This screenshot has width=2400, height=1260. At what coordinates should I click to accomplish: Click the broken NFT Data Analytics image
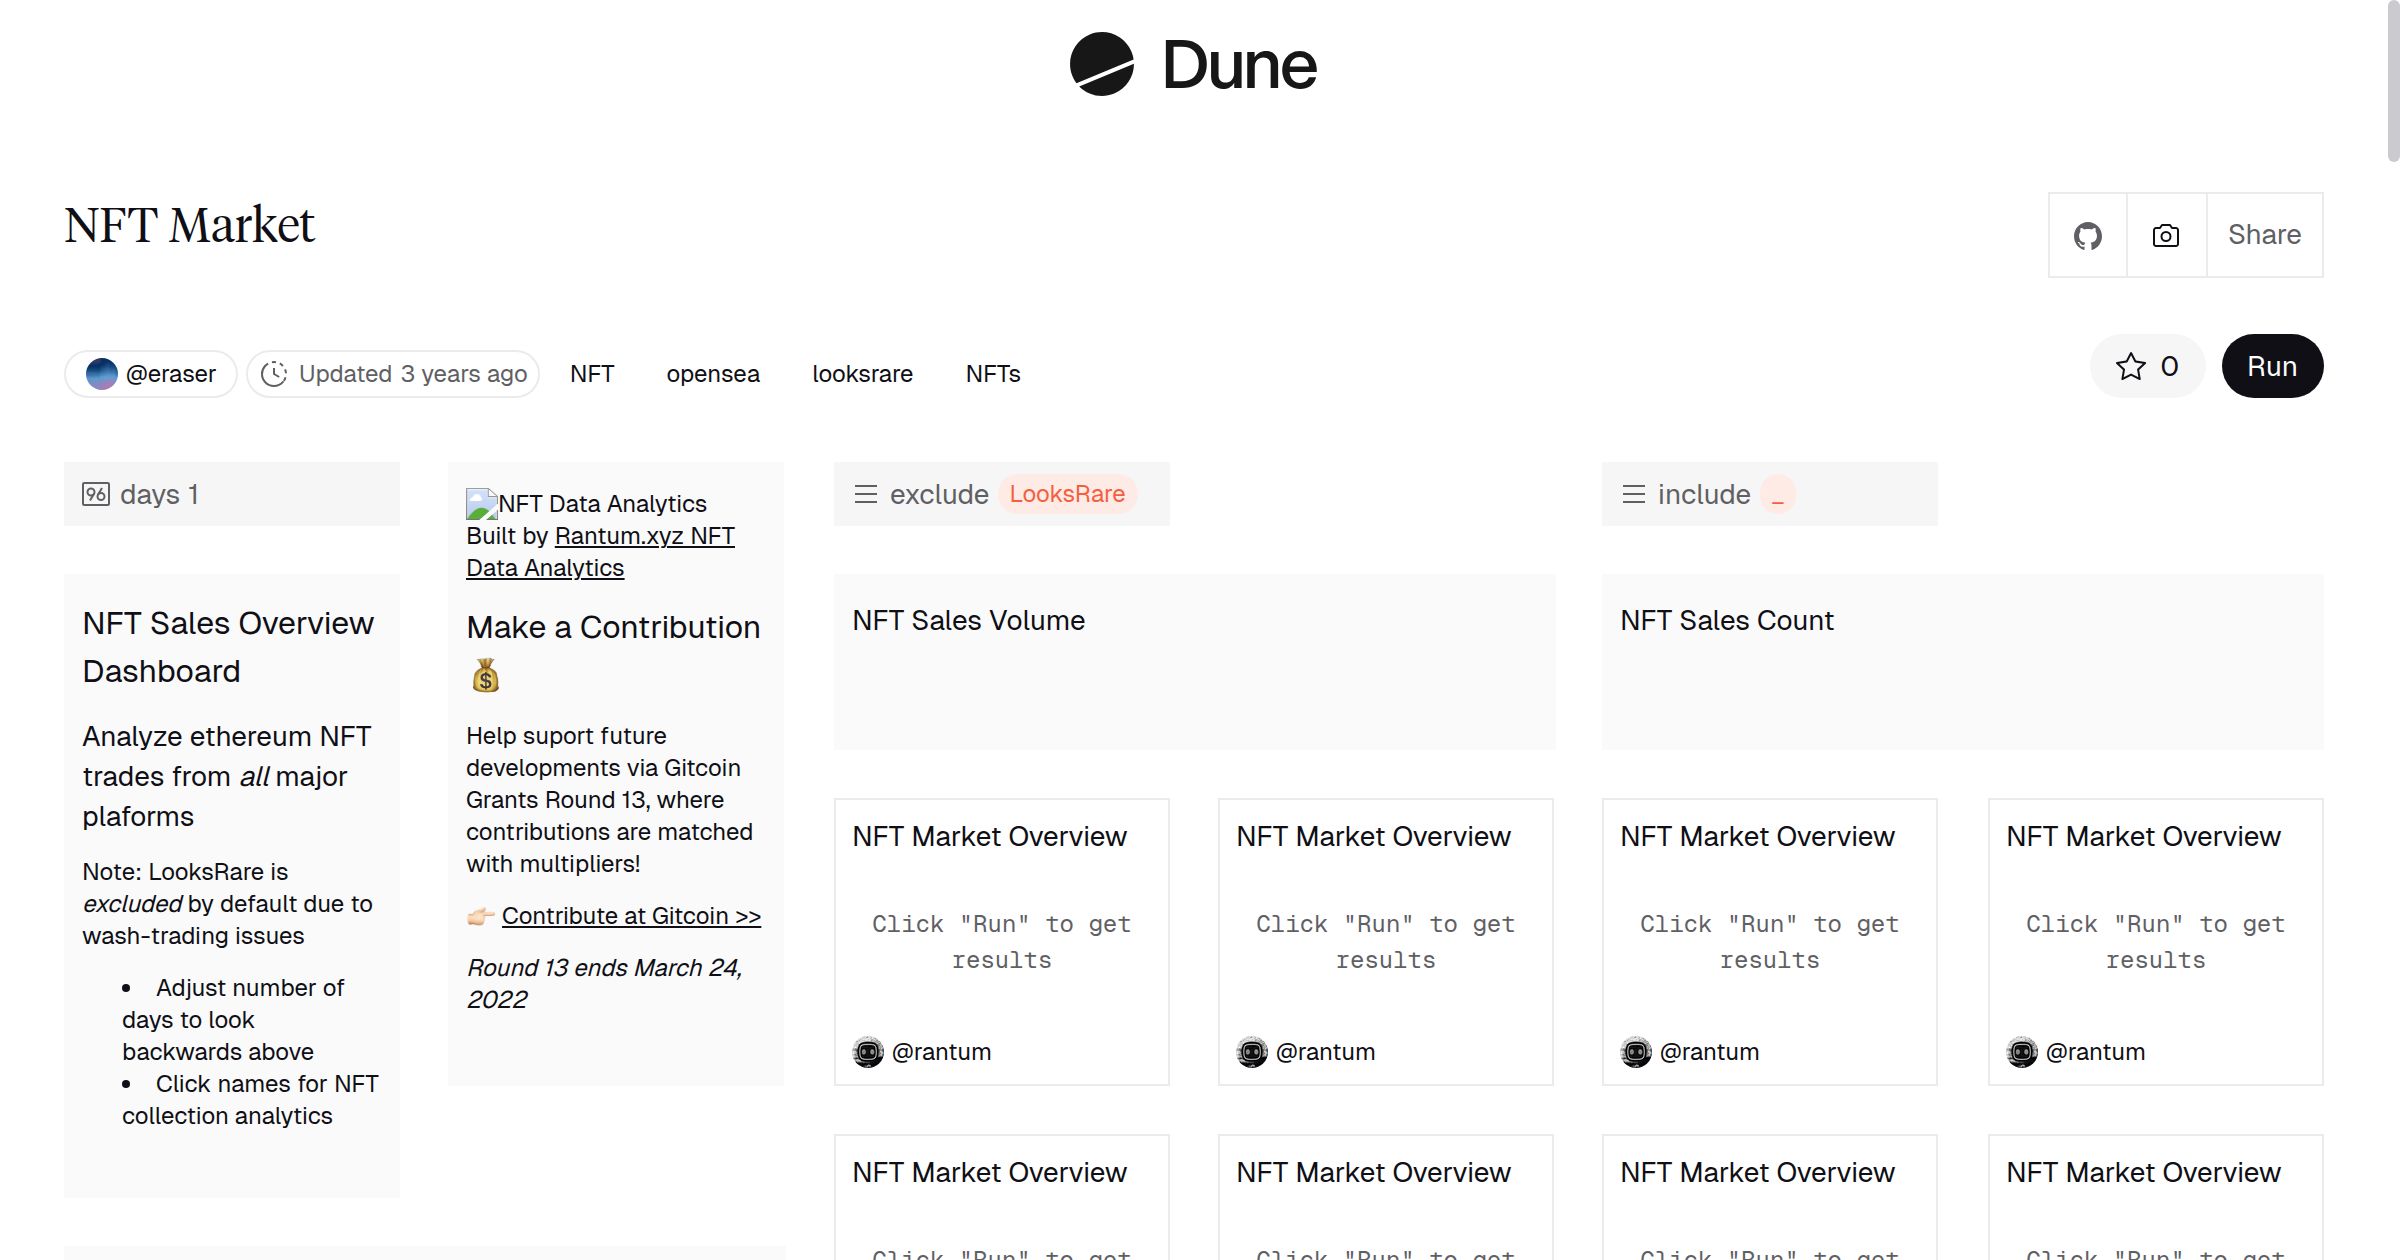(482, 504)
